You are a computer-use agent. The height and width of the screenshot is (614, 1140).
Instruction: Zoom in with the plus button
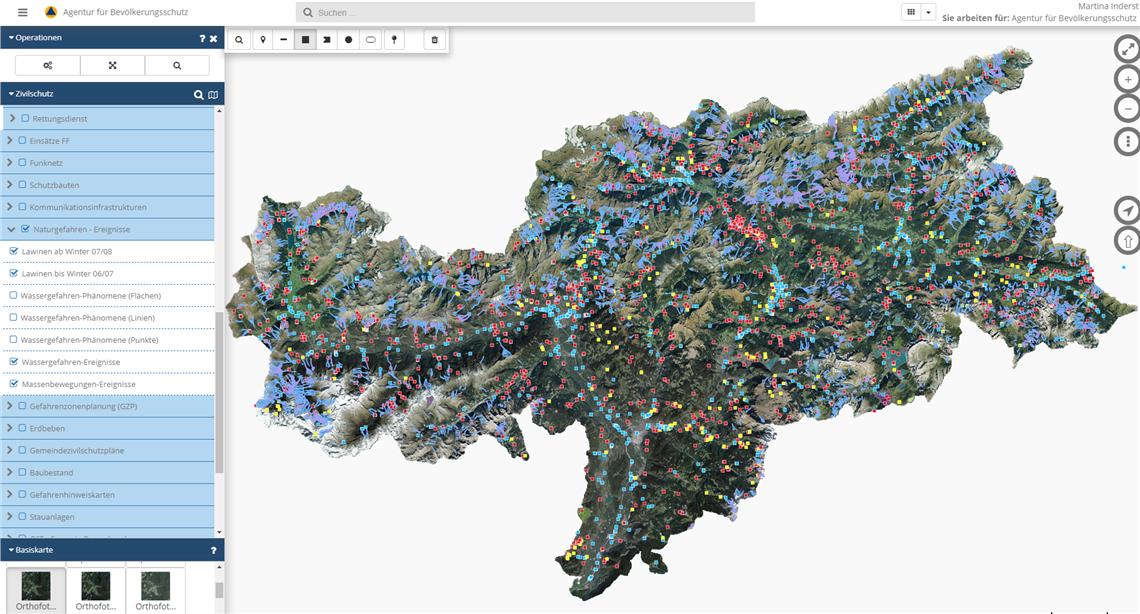(x=1127, y=79)
